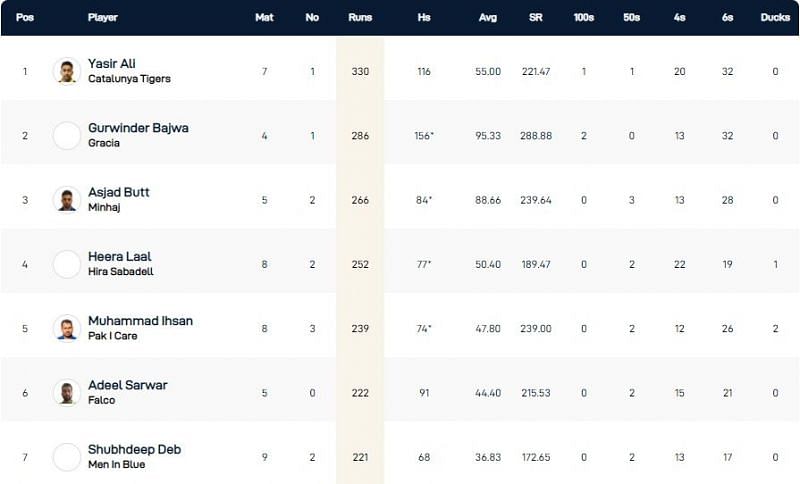Sort table by SR column header
This screenshot has width=800, height=484.
pos(536,18)
